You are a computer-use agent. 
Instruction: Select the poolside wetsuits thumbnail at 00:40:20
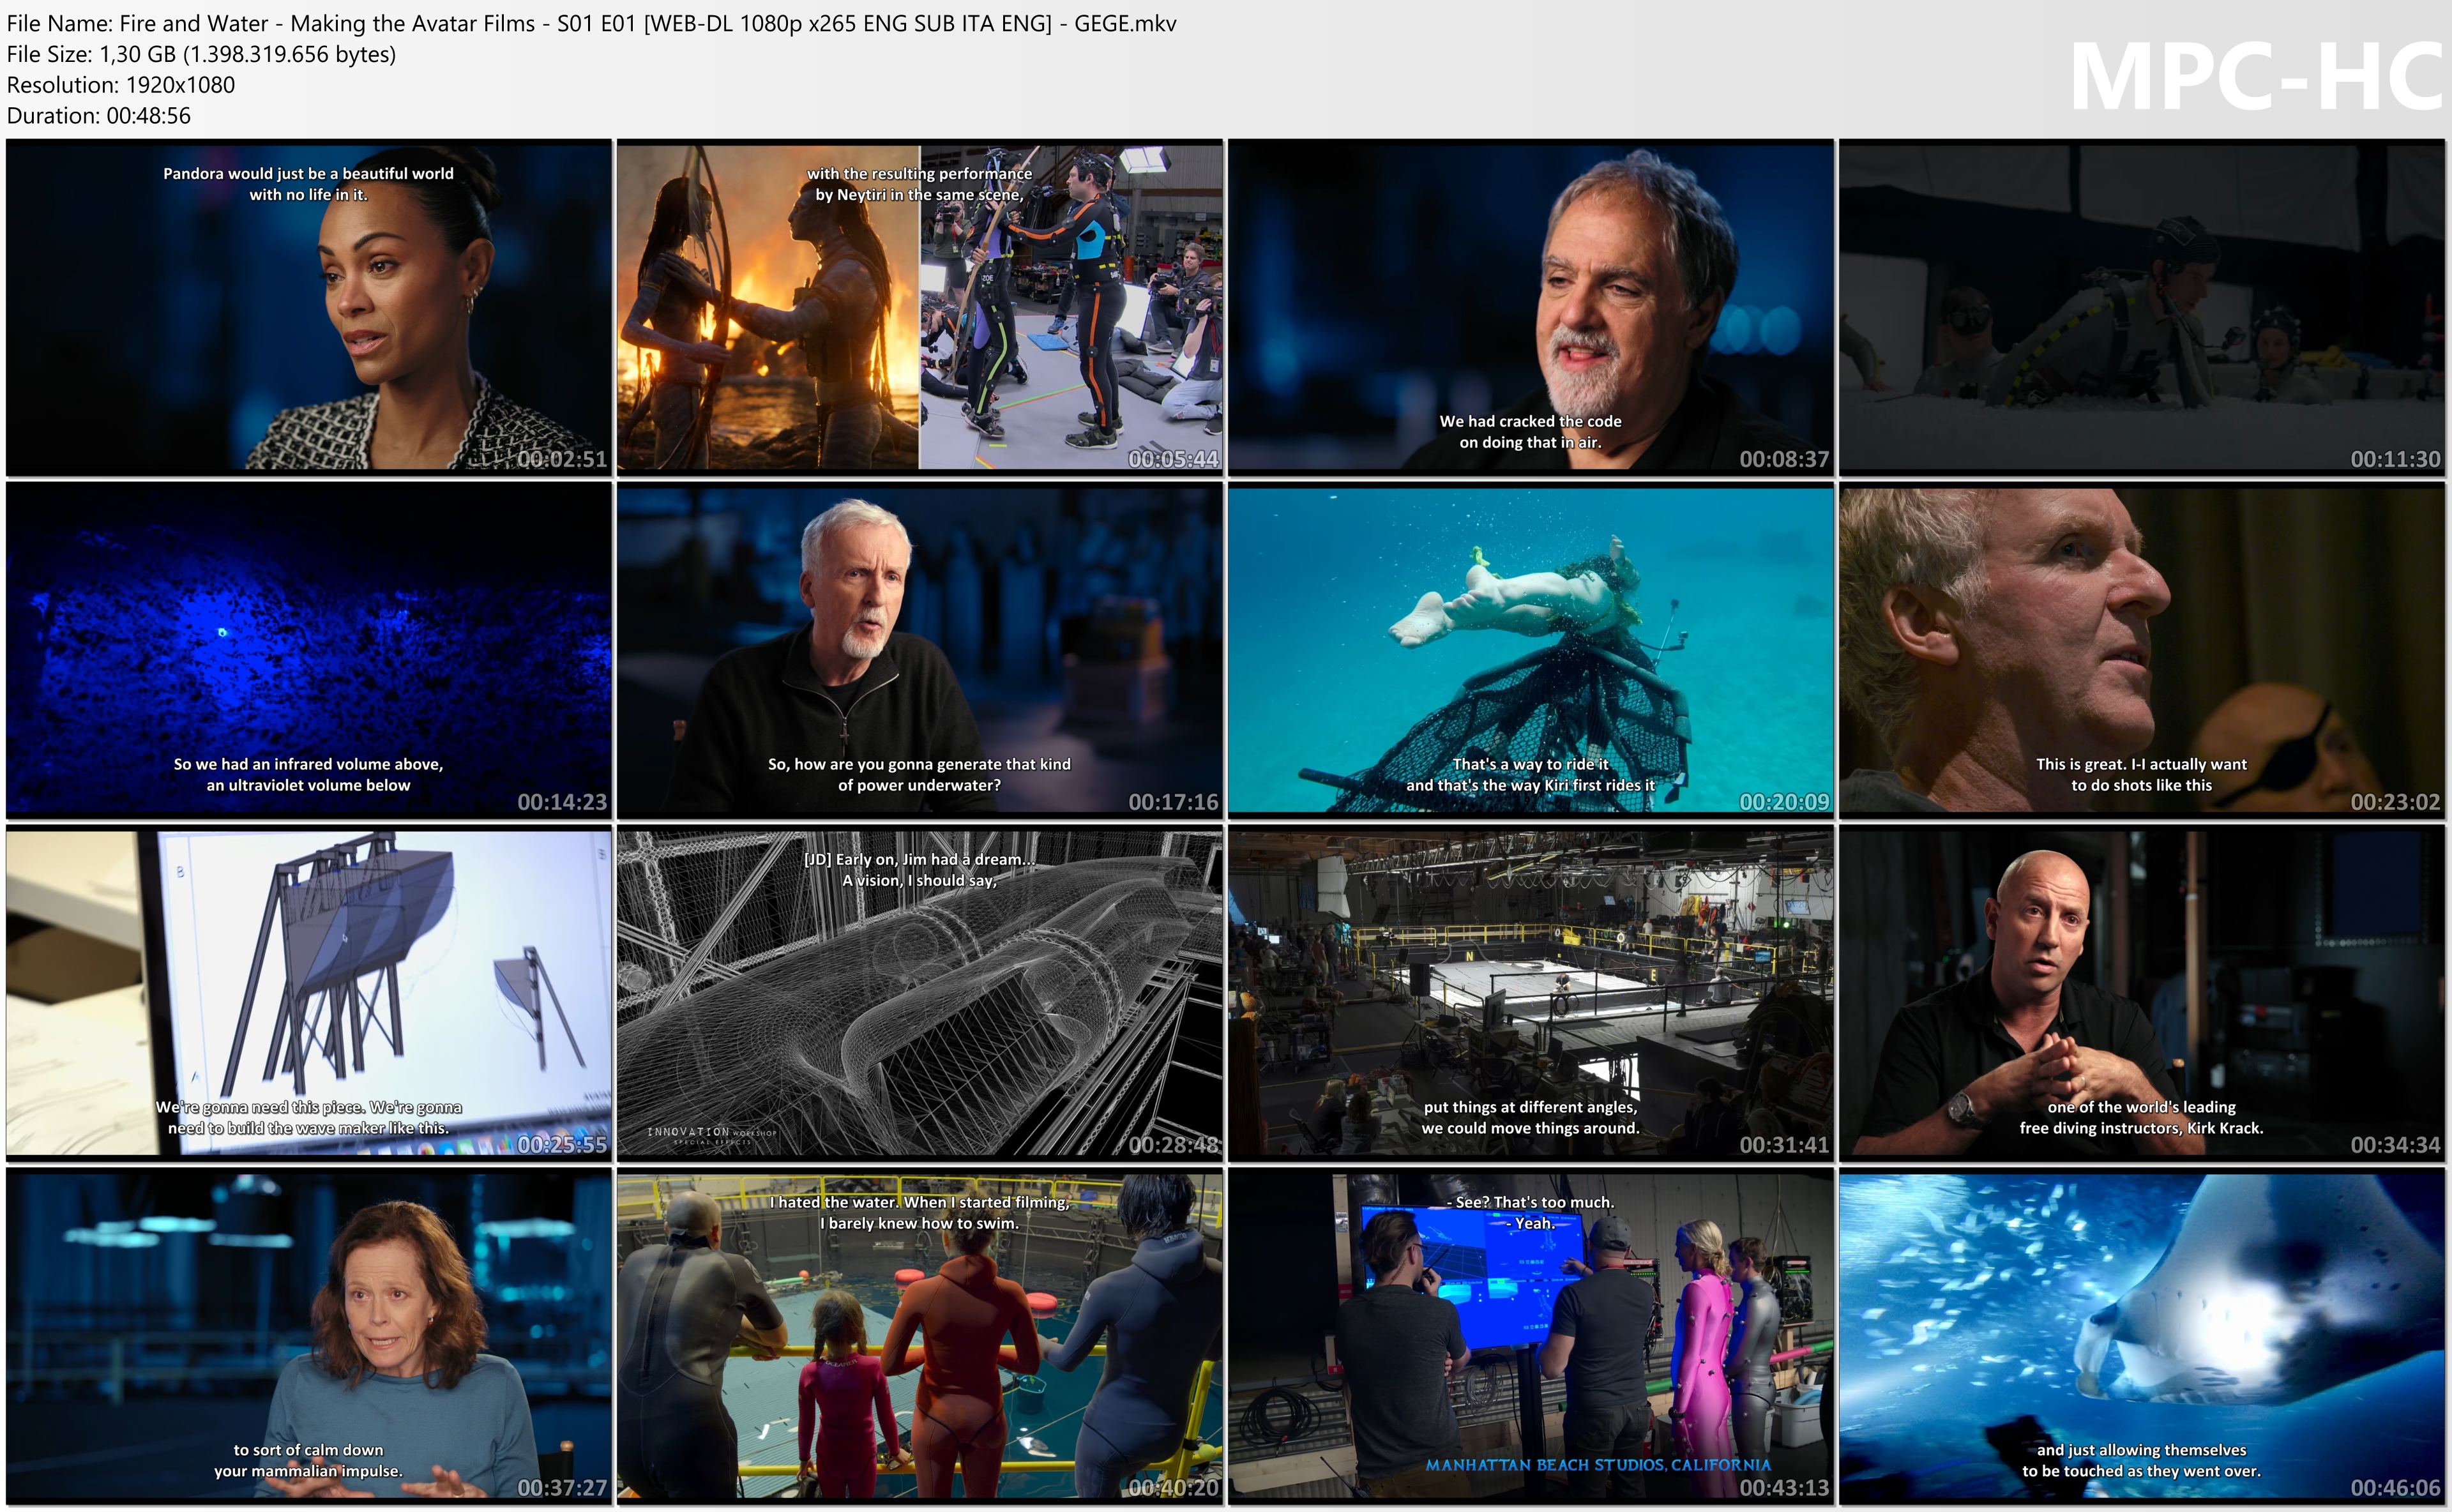919,1336
